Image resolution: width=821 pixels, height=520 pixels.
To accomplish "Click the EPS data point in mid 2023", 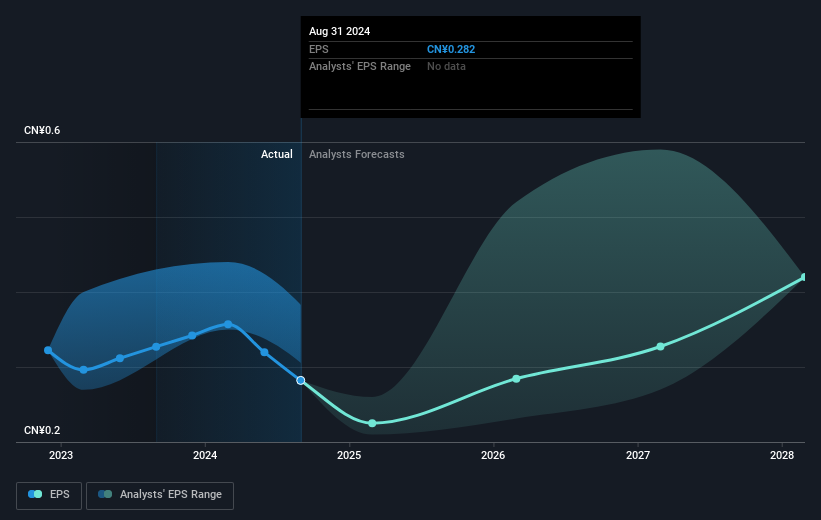I will pos(120,358).
